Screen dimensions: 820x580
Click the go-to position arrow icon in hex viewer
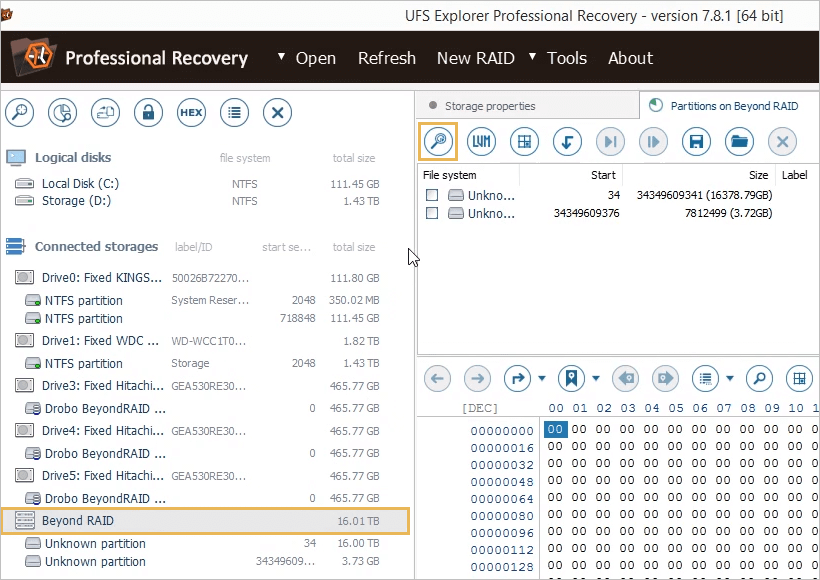[x=517, y=378]
